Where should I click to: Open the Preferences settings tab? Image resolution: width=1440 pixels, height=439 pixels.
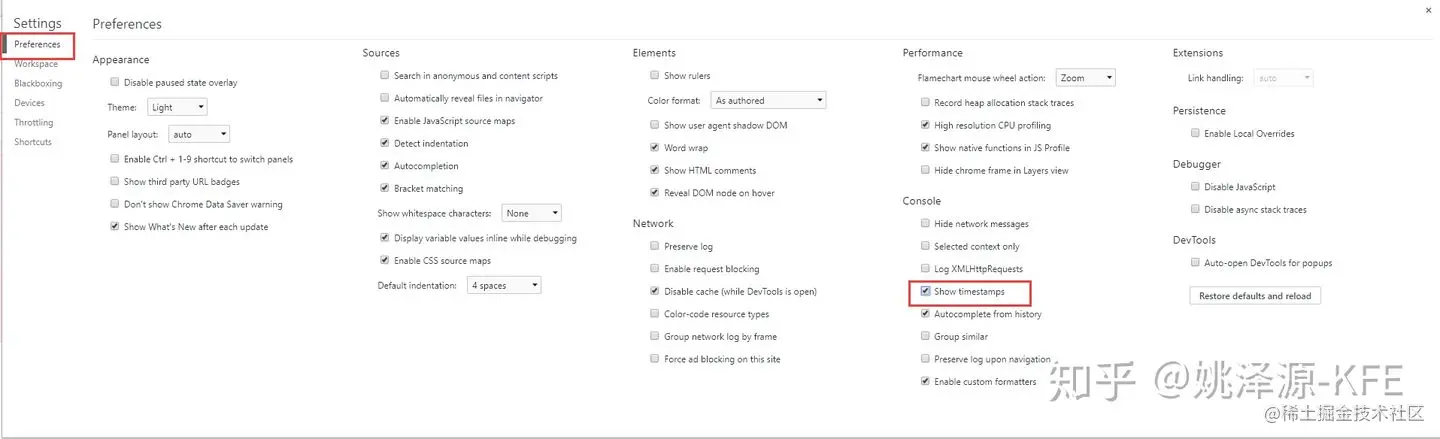point(37,44)
